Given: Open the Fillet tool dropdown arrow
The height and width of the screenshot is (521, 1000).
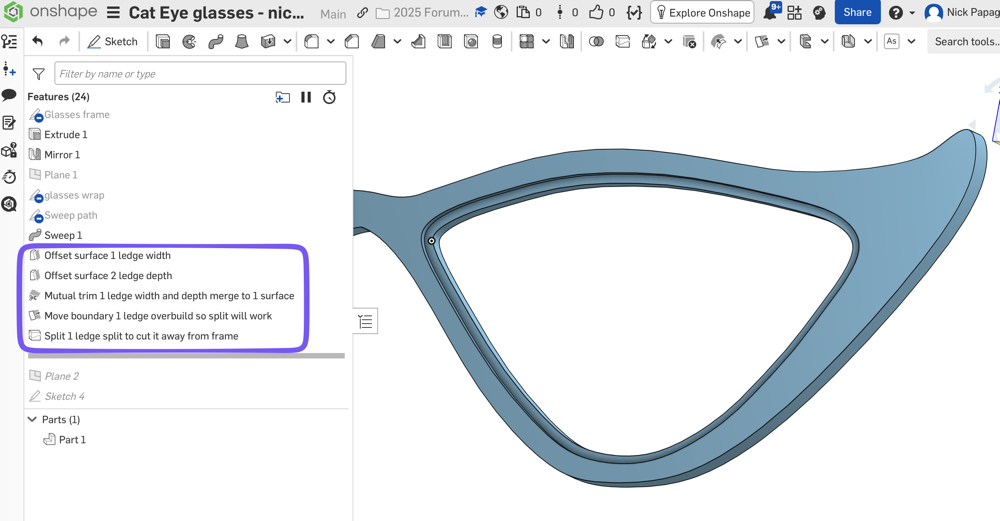Looking at the screenshot, I should [x=330, y=42].
